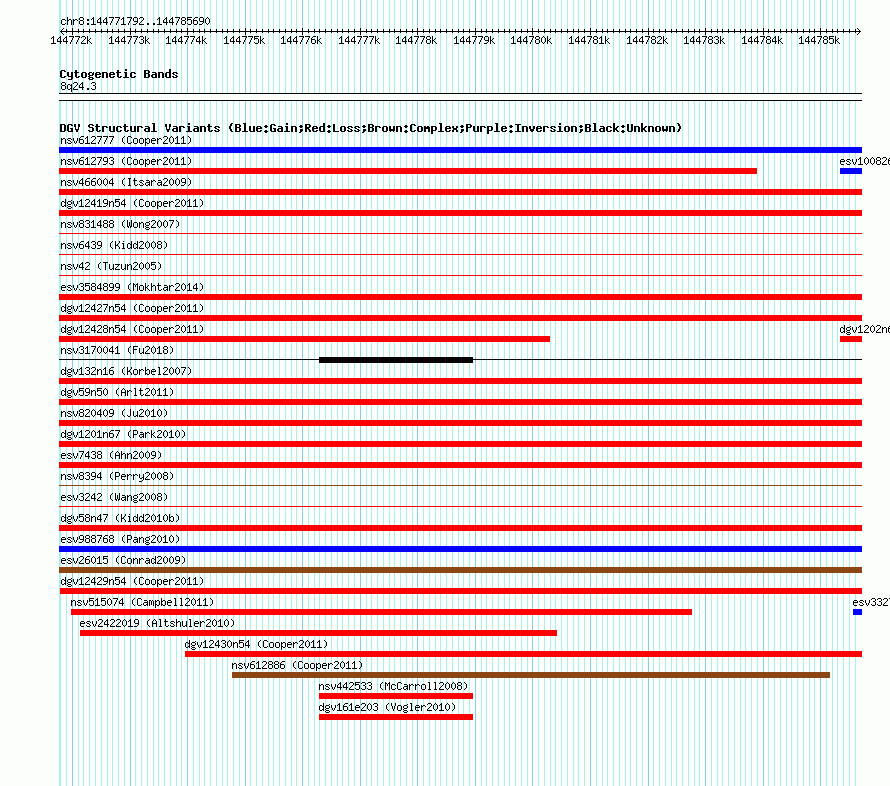
Task: Click the red bar under dgv12430n54
Action: click(x=523, y=654)
